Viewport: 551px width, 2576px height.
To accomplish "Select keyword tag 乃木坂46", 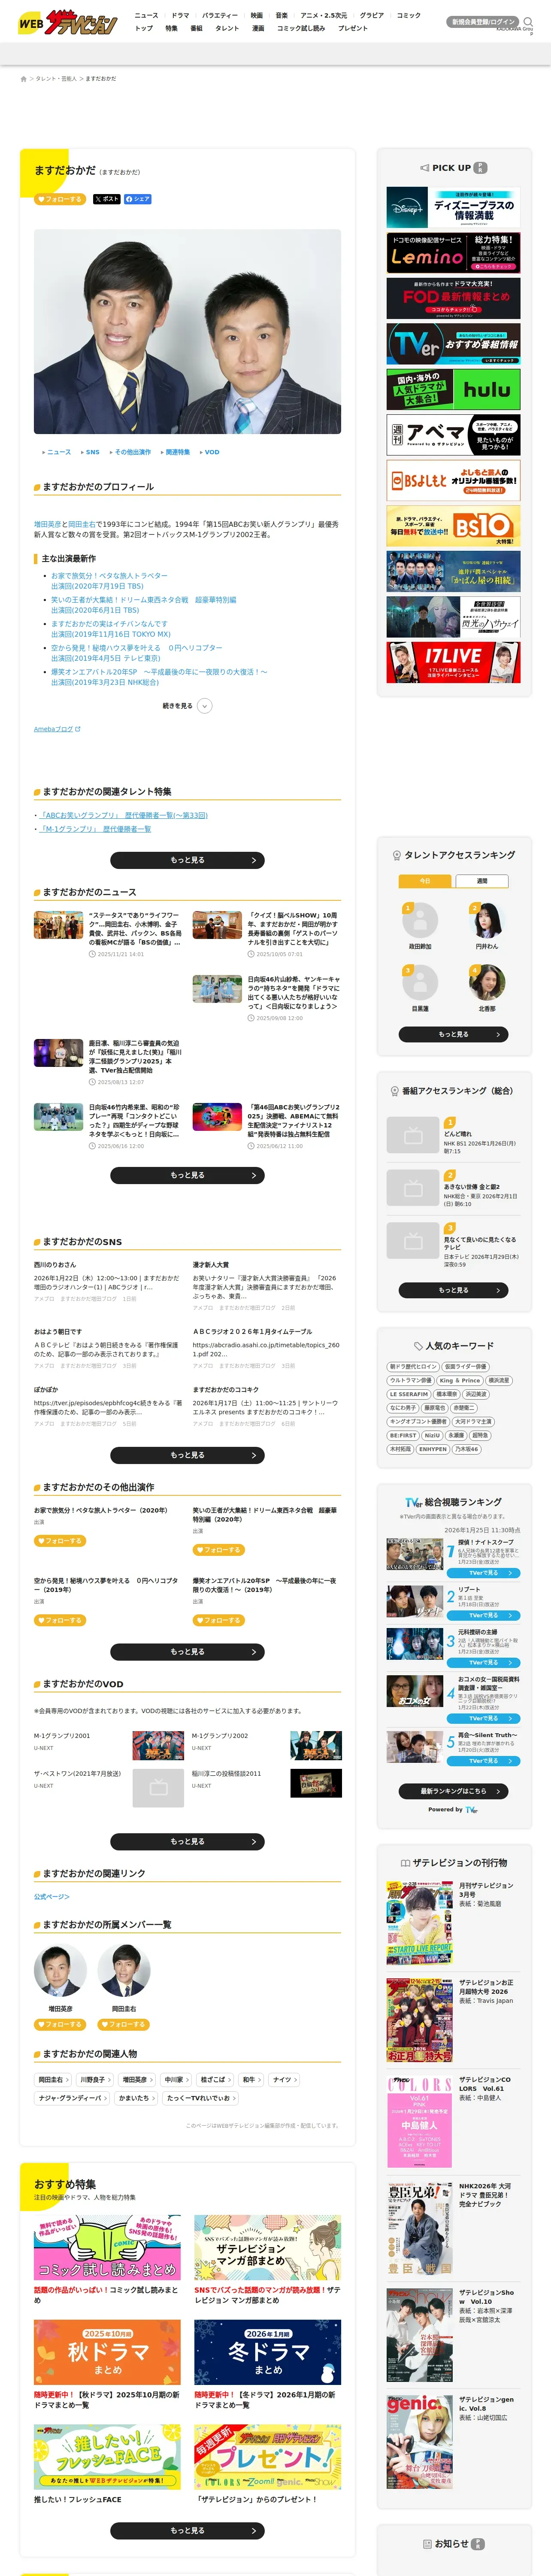I will (466, 1448).
